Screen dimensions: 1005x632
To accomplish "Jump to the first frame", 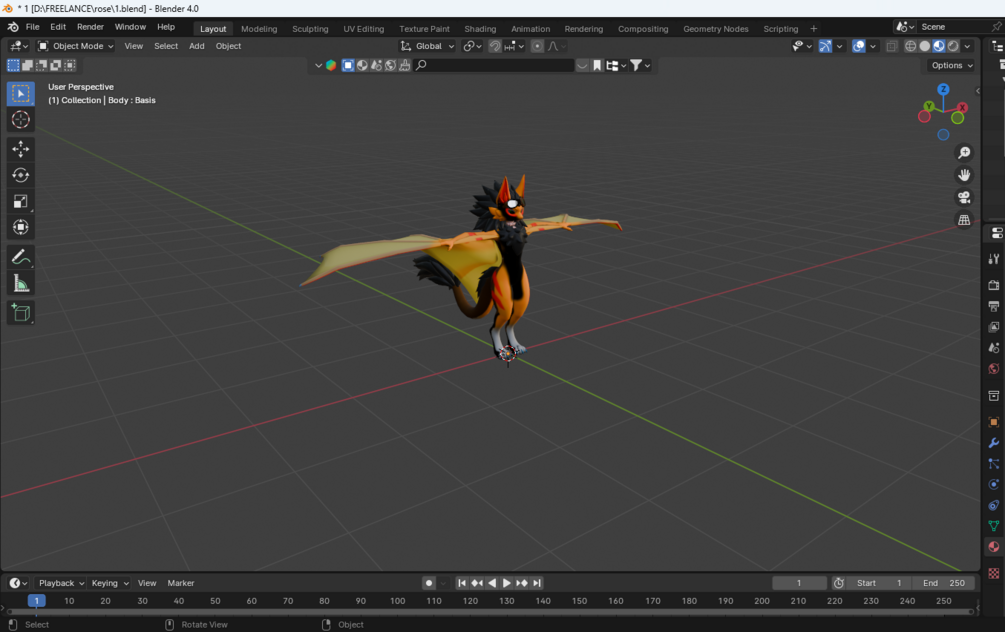I will coord(461,583).
